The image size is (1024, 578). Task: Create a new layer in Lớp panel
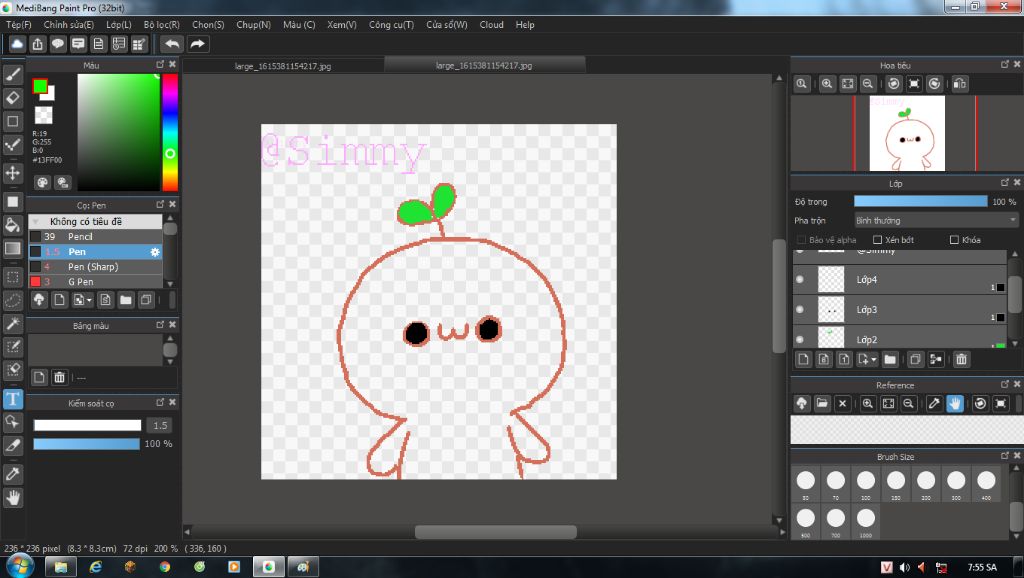803,359
